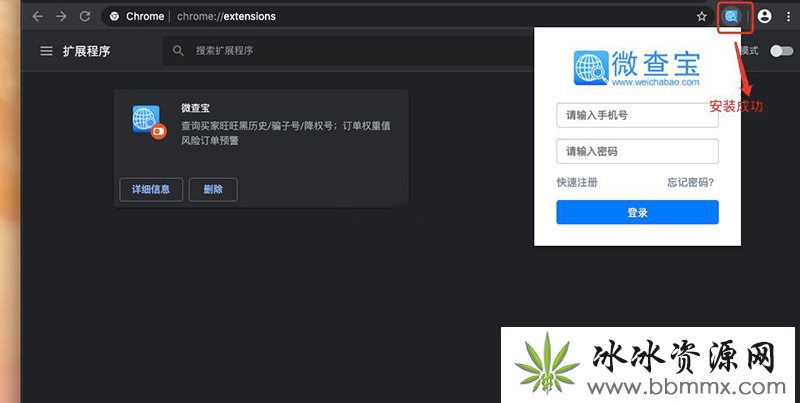Screen dimensions: 800x403
Task: Focus the 请输入密码 password field
Action: coord(637,152)
